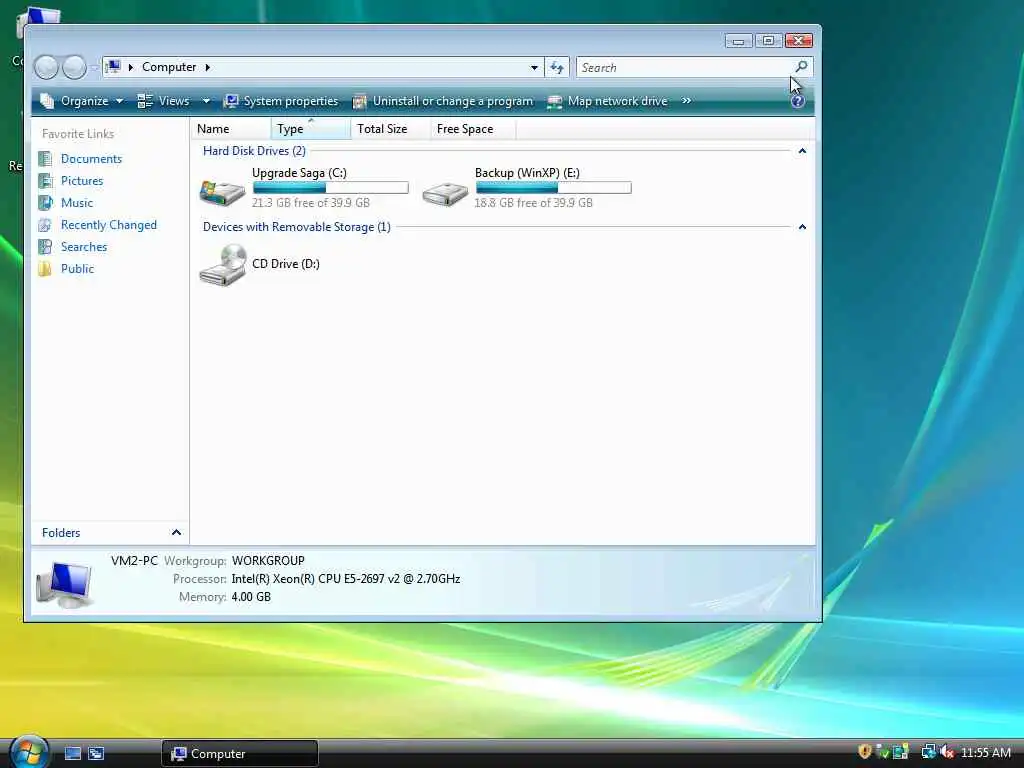Sort by the Name column header

[231, 129]
